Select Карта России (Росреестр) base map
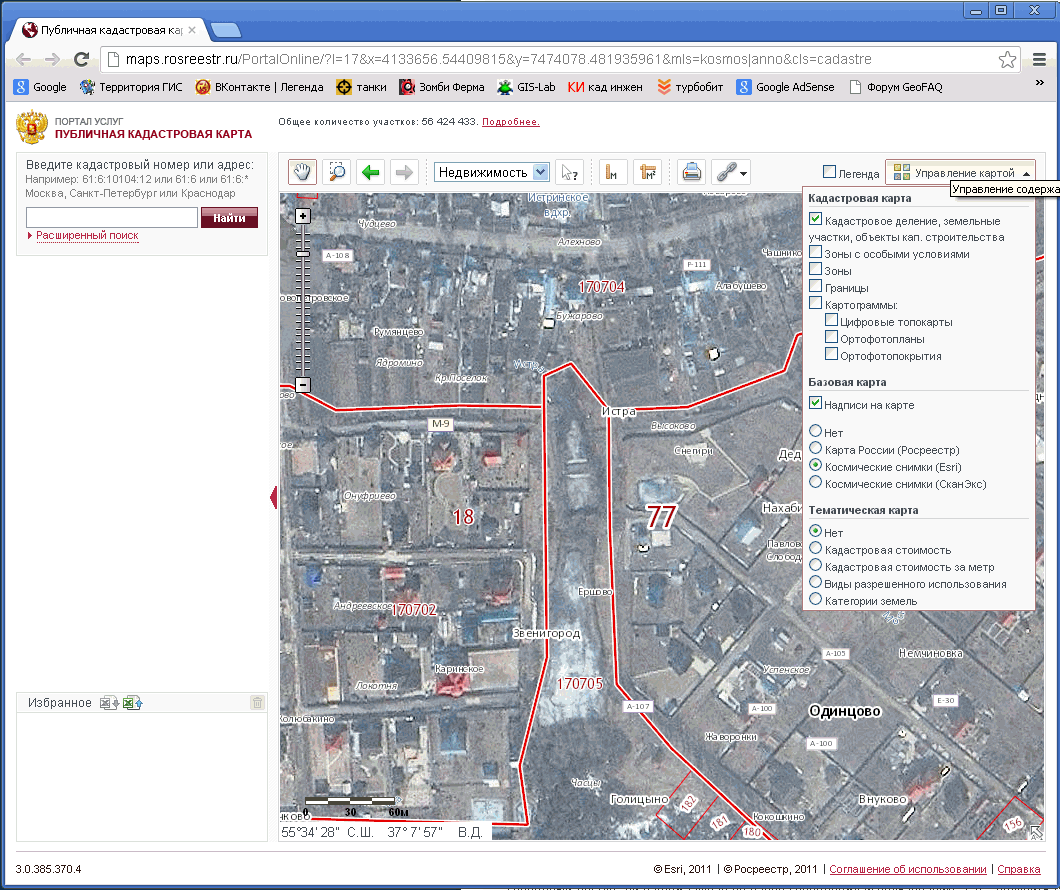Image resolution: width=1060 pixels, height=890 pixels. pos(816,449)
